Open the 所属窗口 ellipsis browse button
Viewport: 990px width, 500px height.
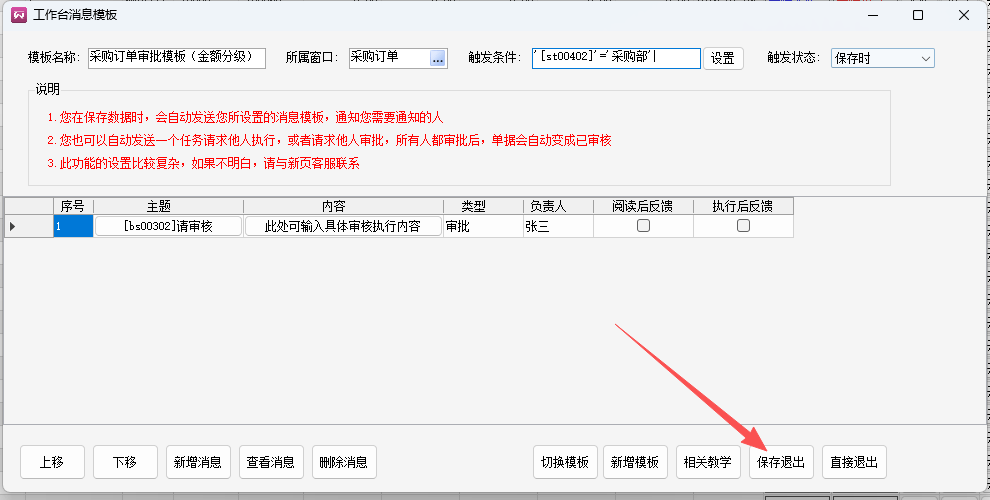tap(437, 58)
